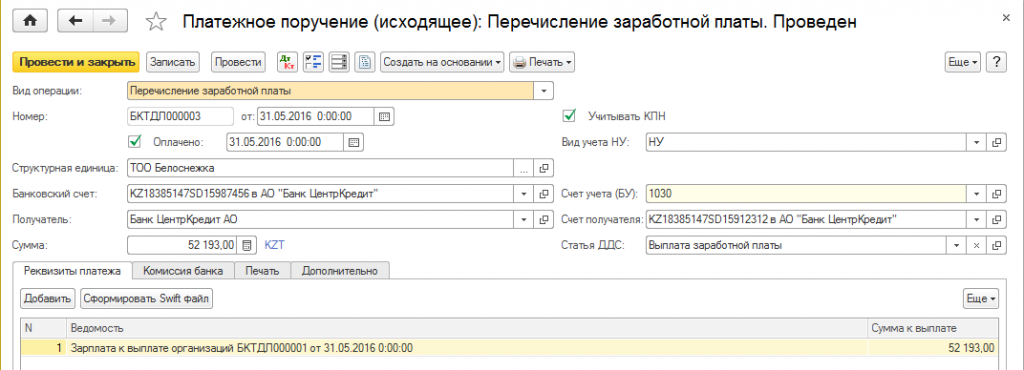Click KZT currency link
This screenshot has width=1024, height=370.
point(274,245)
